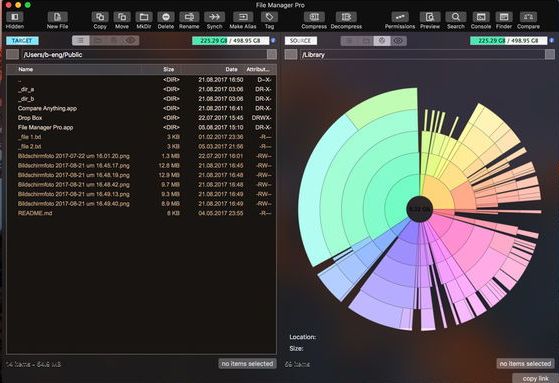Open the Permissions tool

(400, 17)
